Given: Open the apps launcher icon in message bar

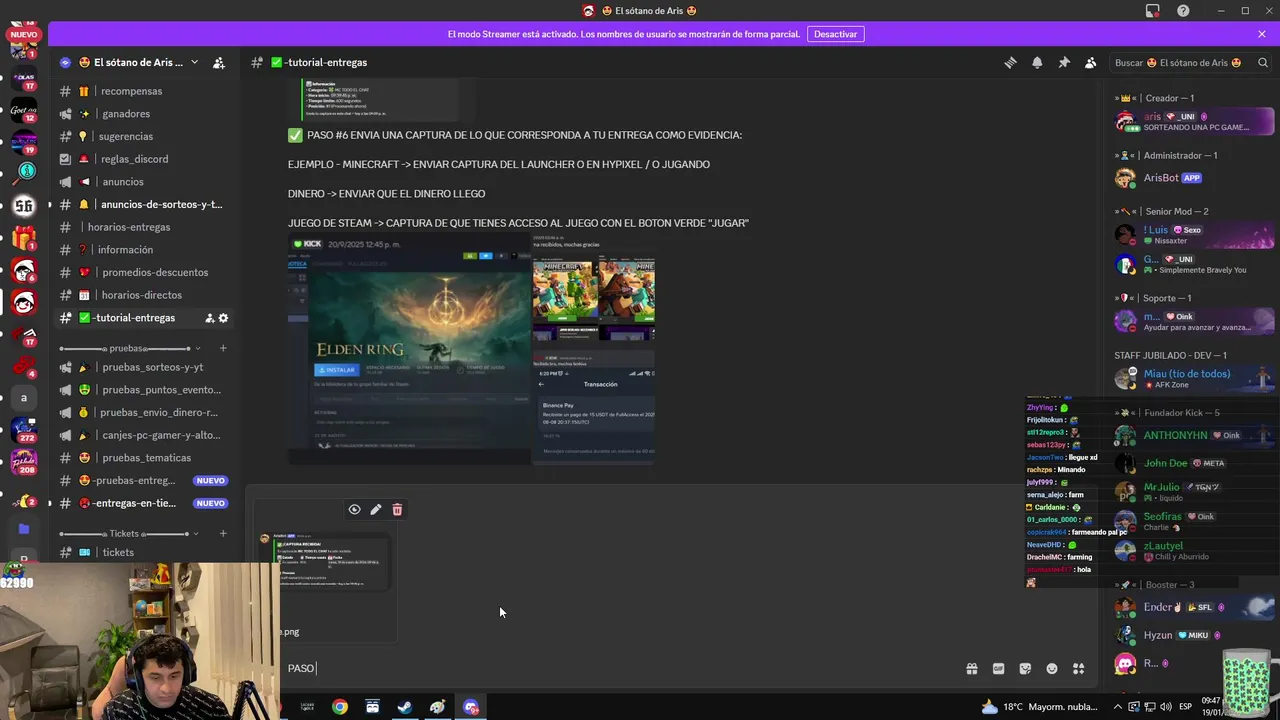Looking at the screenshot, I should coord(1078,668).
